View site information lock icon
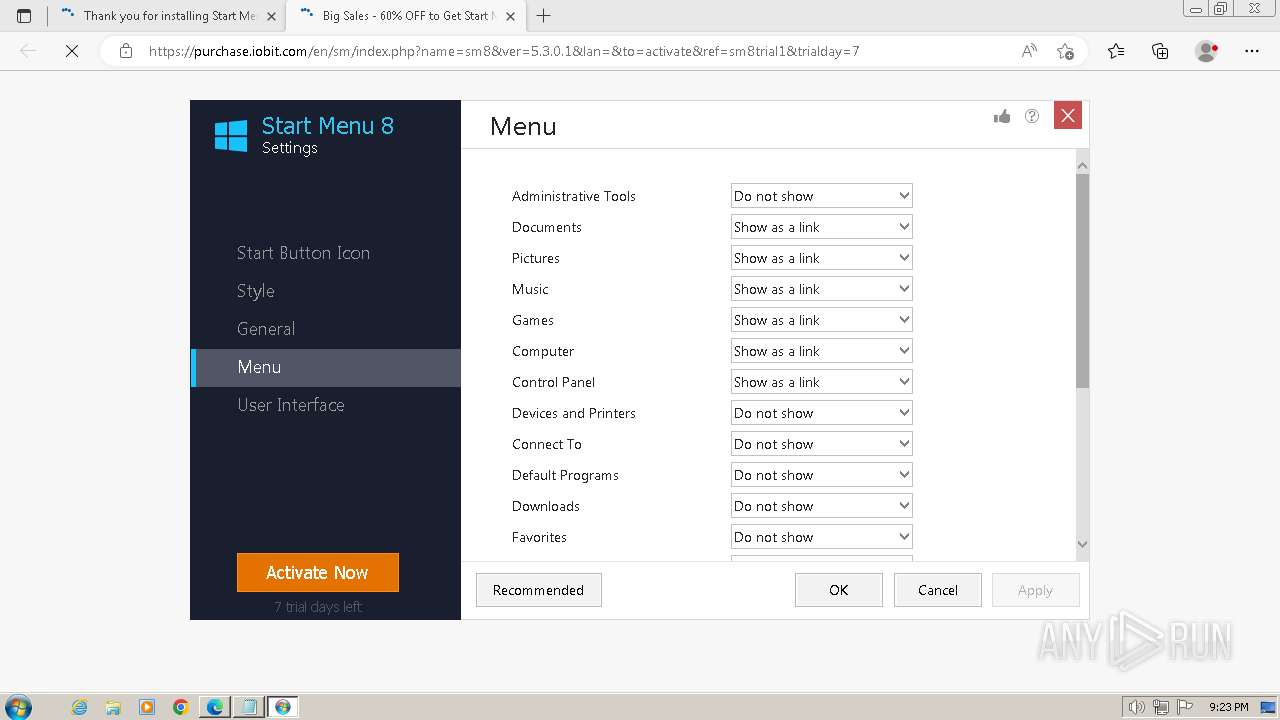1280x720 pixels. (x=126, y=51)
